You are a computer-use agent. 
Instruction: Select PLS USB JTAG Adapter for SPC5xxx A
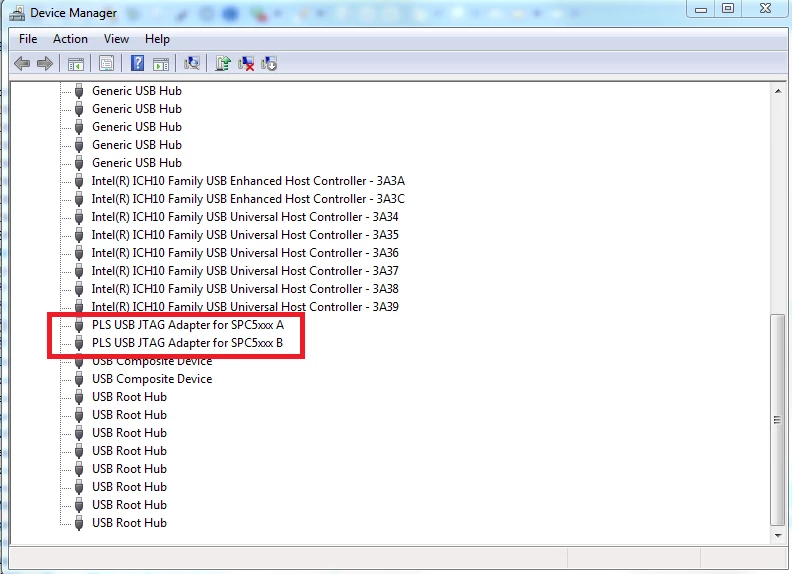[x=187, y=325]
